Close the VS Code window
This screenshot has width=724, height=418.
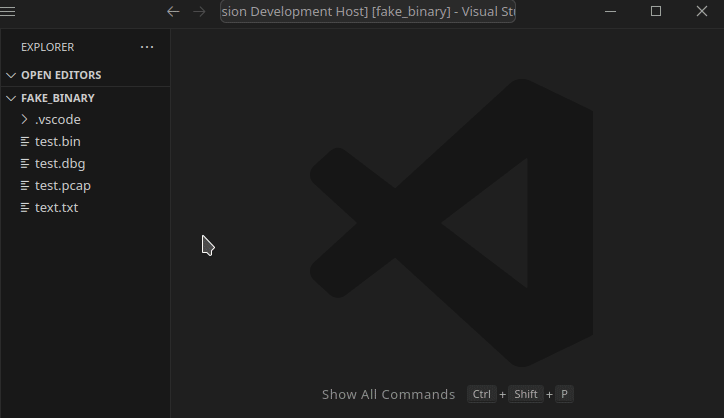(x=702, y=11)
